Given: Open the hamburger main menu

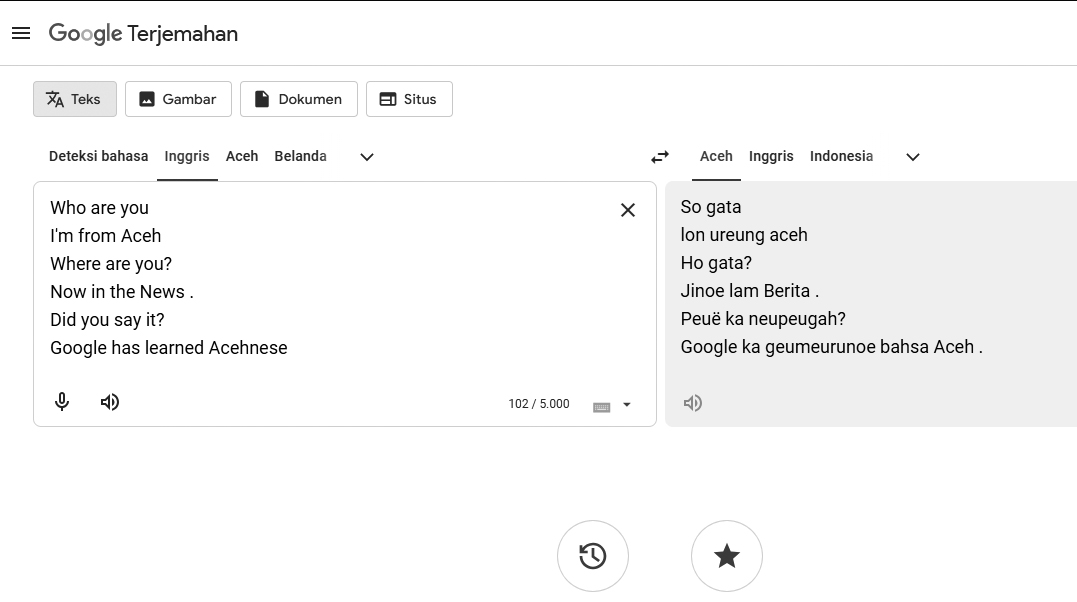Looking at the screenshot, I should (21, 33).
